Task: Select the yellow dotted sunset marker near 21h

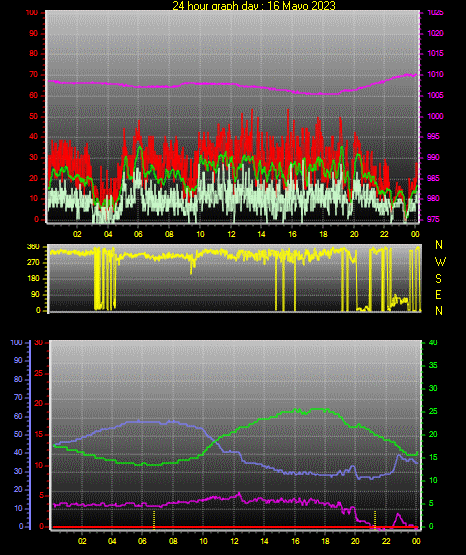Action: 375,520
